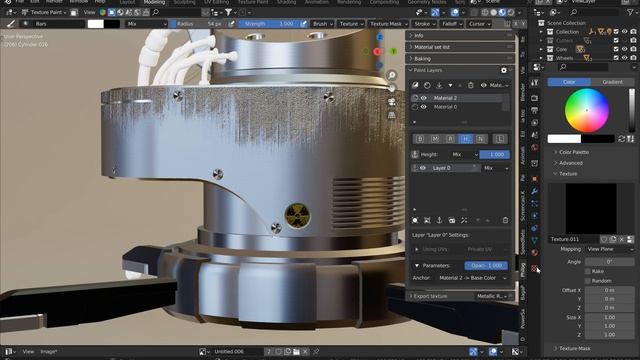Select the L channel button
Image resolution: width=640 pixels, height=360 pixels.
500,139
